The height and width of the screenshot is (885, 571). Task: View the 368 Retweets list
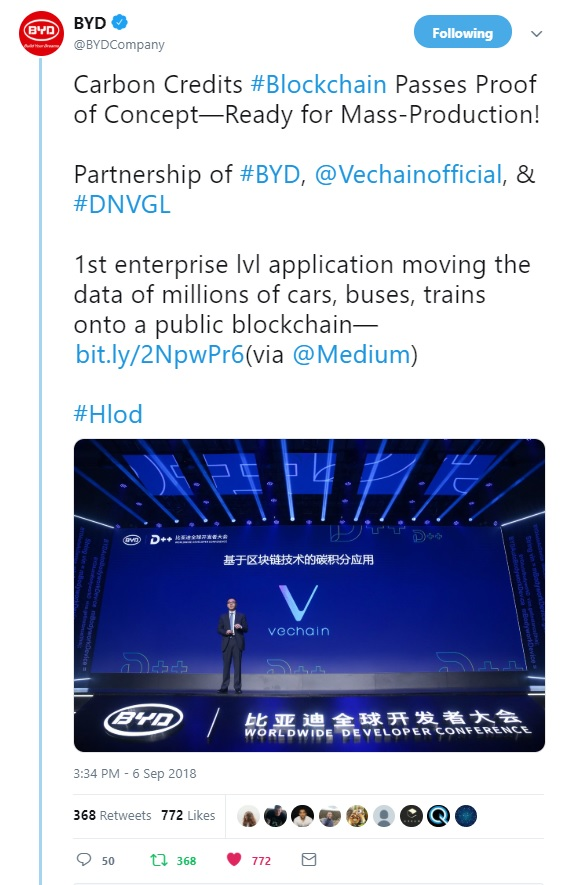[x=112, y=815]
